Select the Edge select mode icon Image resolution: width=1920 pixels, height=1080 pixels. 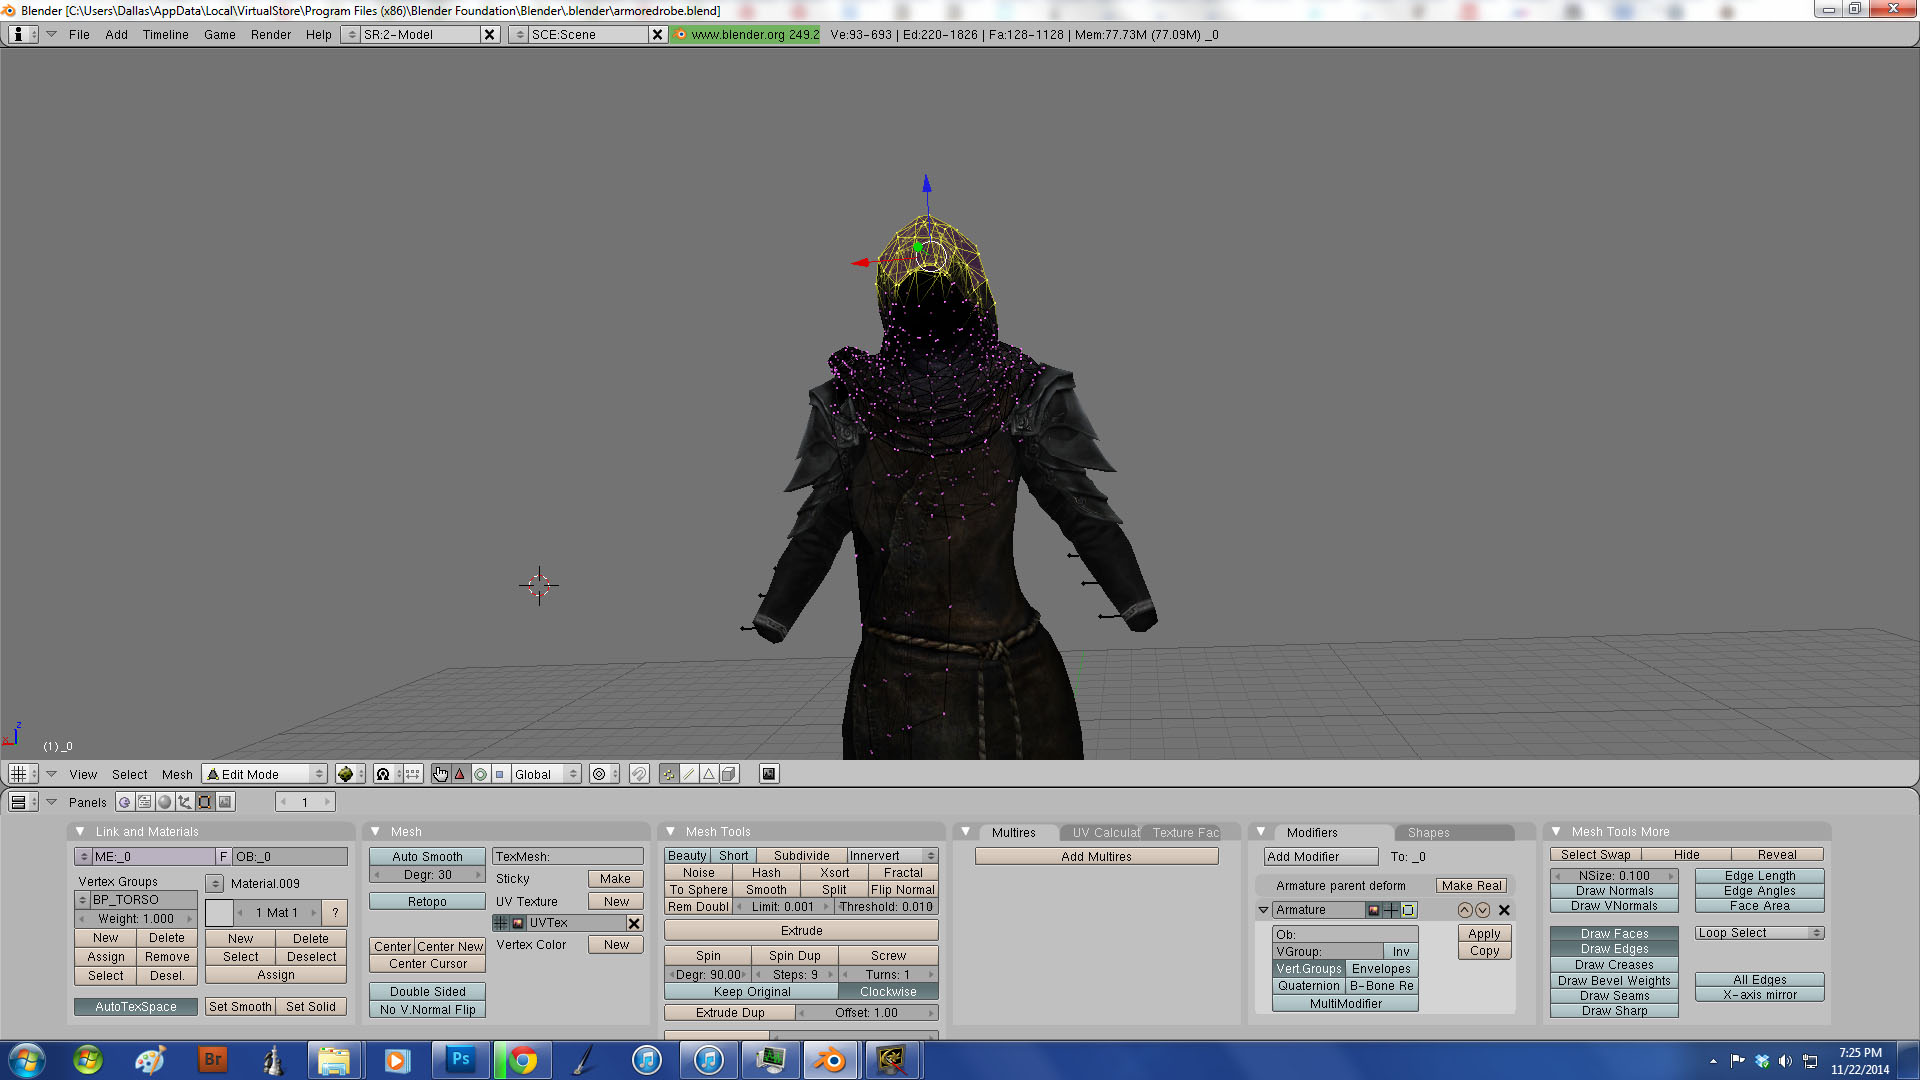pos(690,773)
